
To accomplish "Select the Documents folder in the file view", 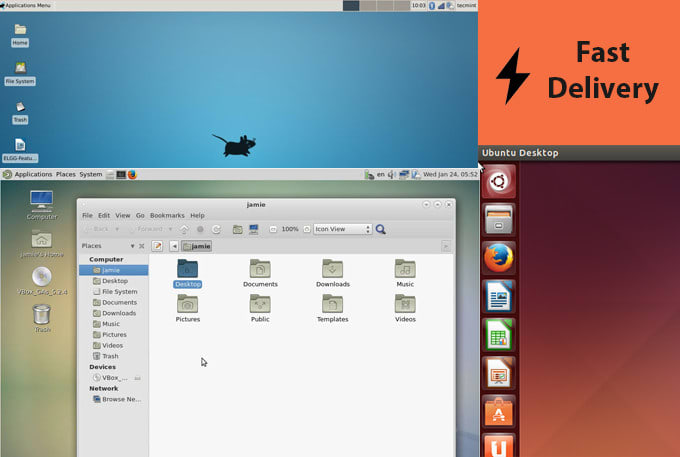I will [x=260, y=272].
